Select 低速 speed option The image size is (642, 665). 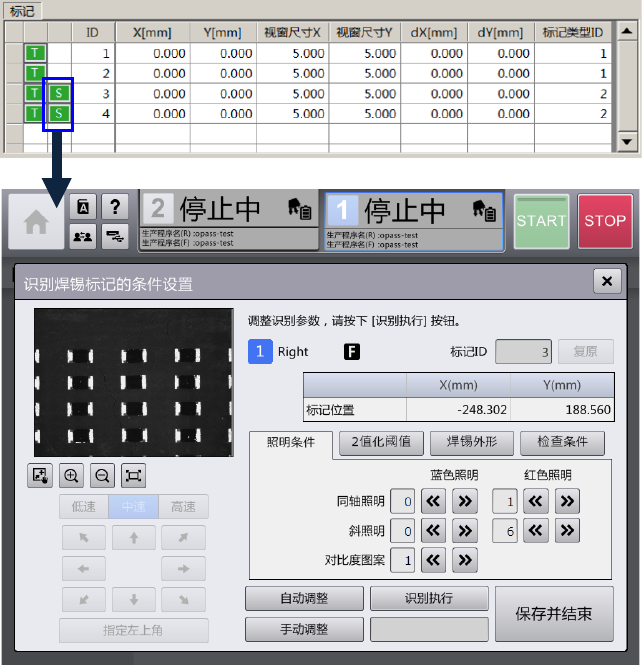point(84,506)
